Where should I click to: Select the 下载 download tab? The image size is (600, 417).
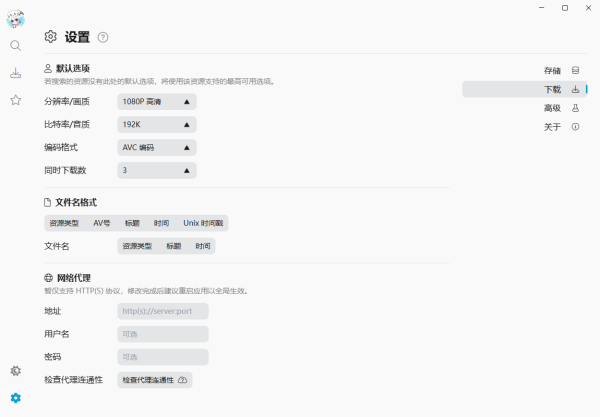tap(524, 89)
